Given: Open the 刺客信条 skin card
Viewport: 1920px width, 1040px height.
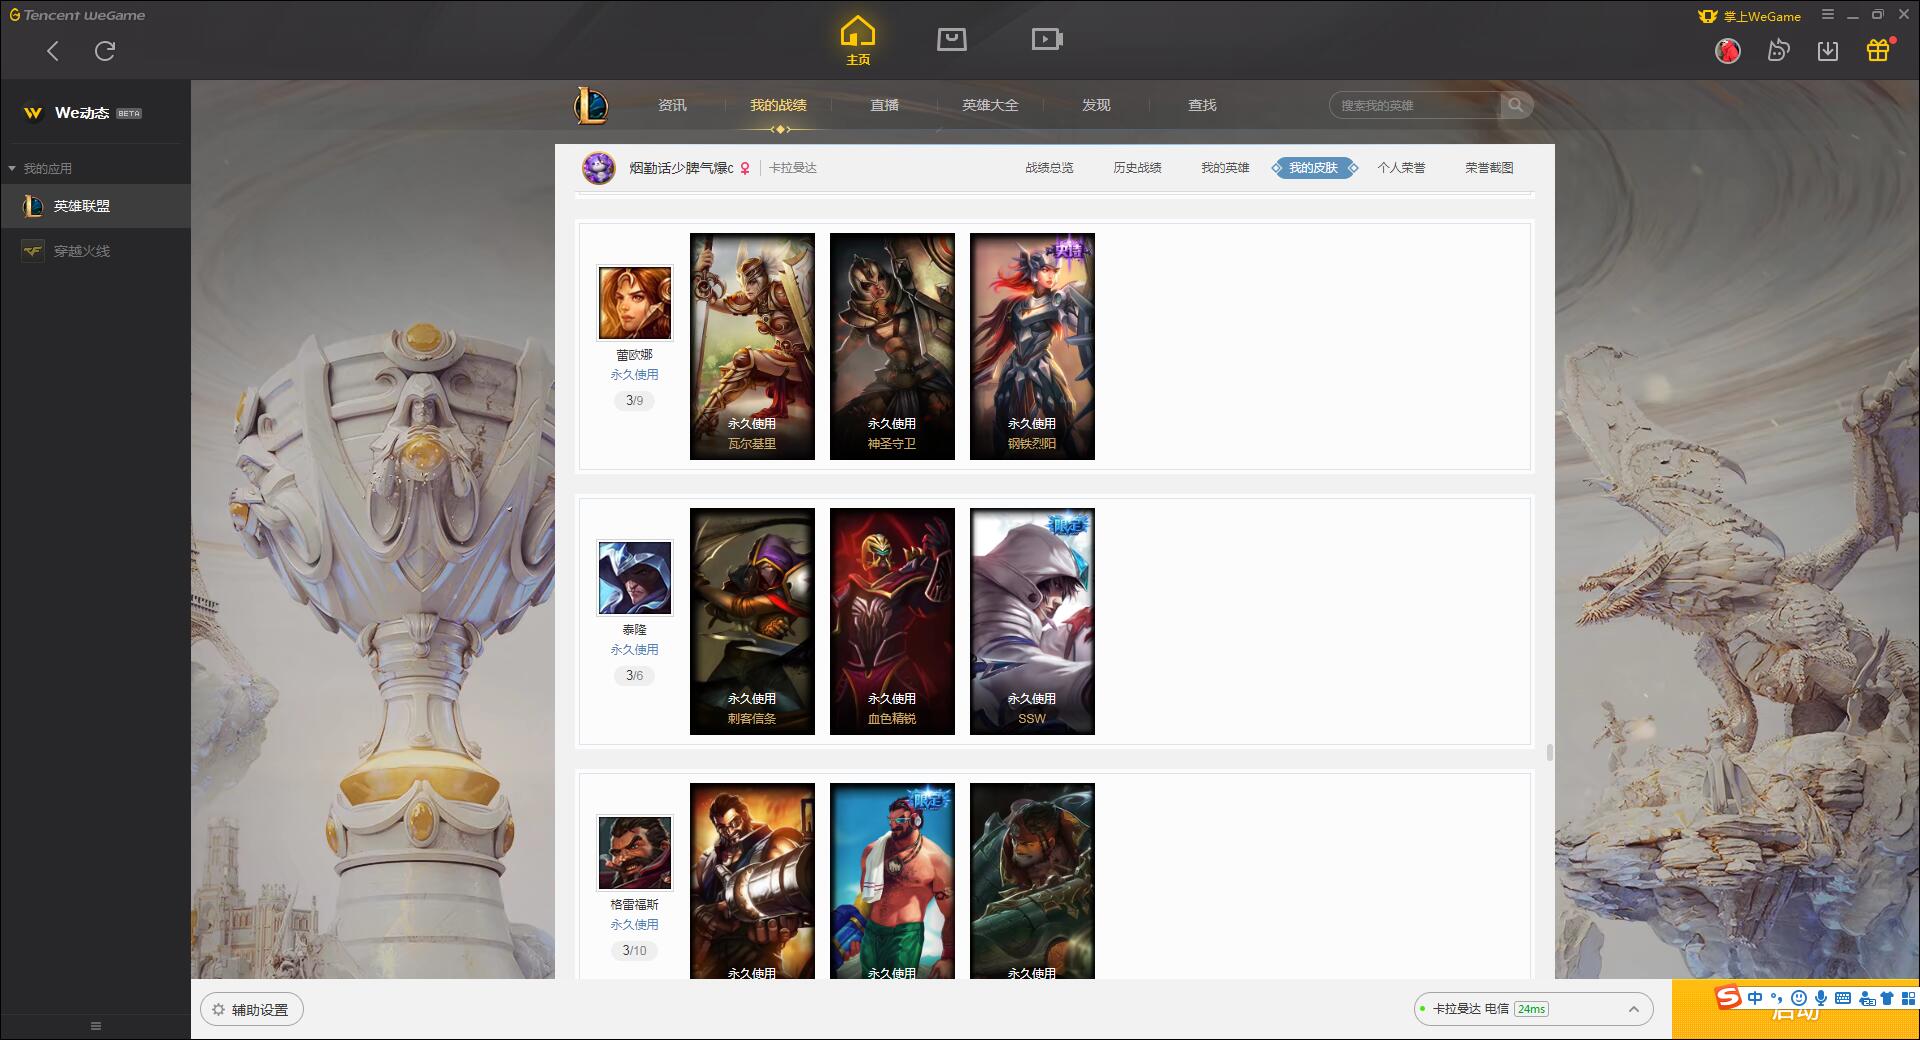Looking at the screenshot, I should 752,621.
